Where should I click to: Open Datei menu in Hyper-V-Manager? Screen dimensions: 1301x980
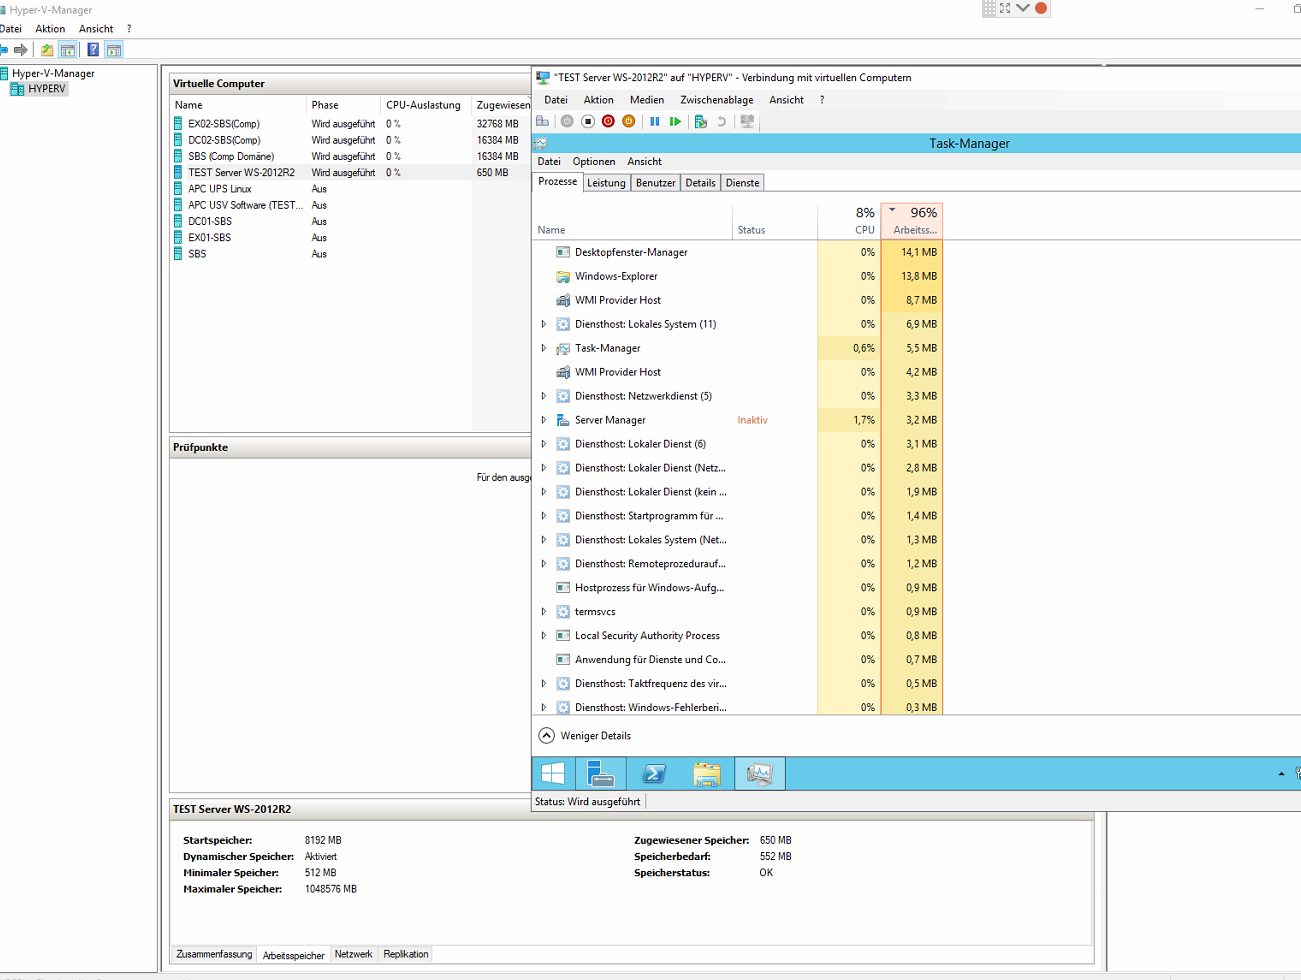(11, 29)
